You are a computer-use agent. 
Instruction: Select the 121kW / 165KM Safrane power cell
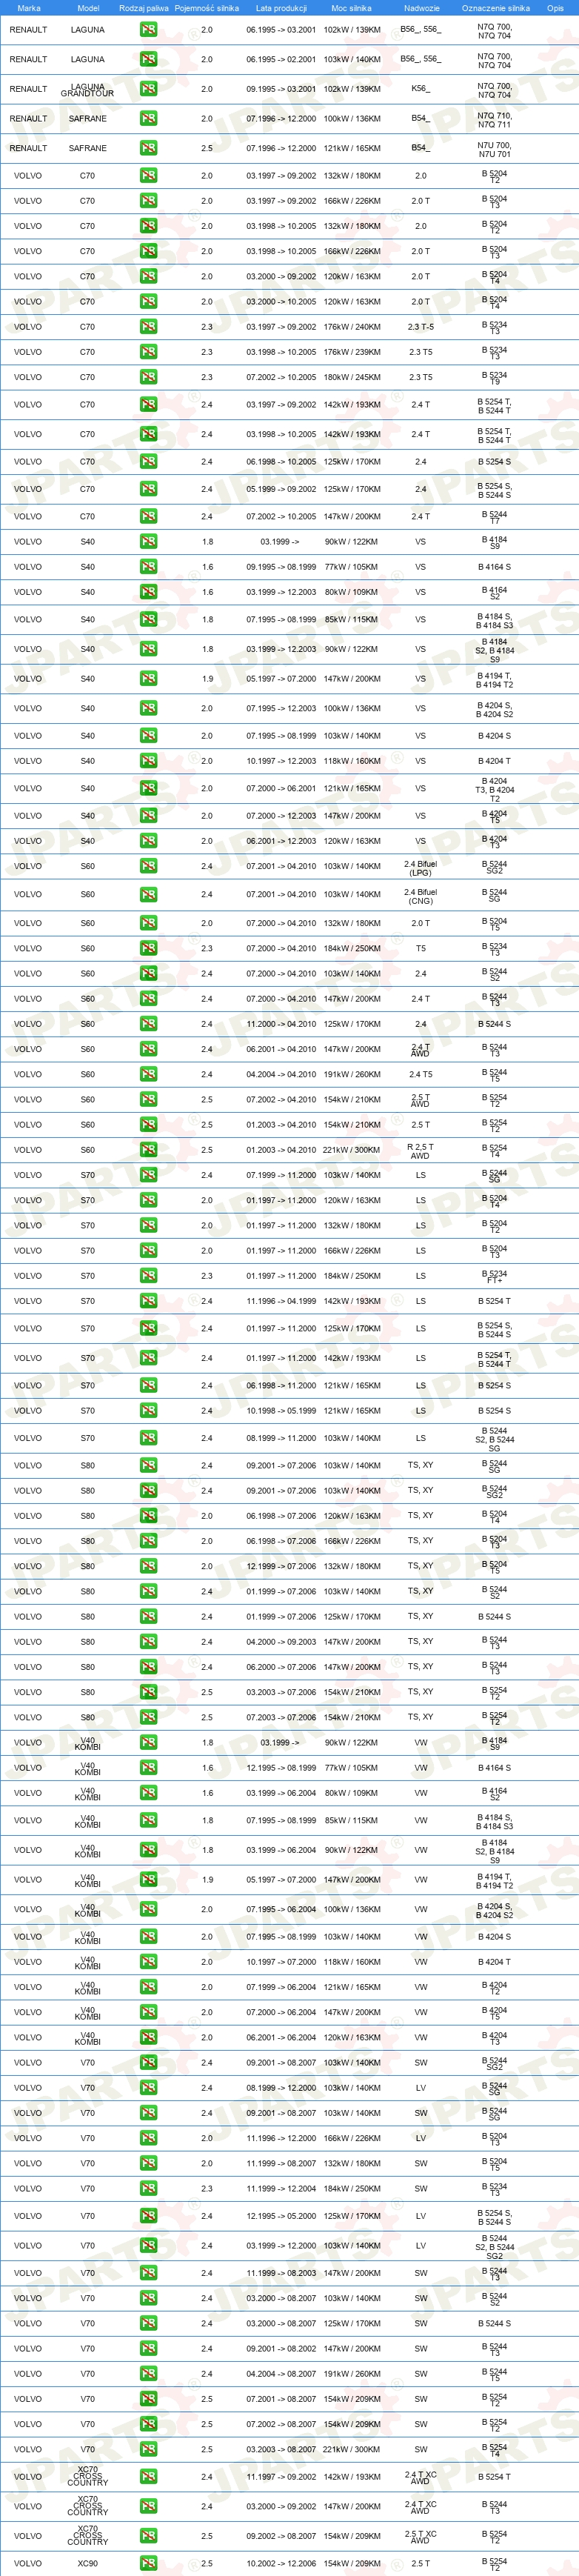pos(352,148)
